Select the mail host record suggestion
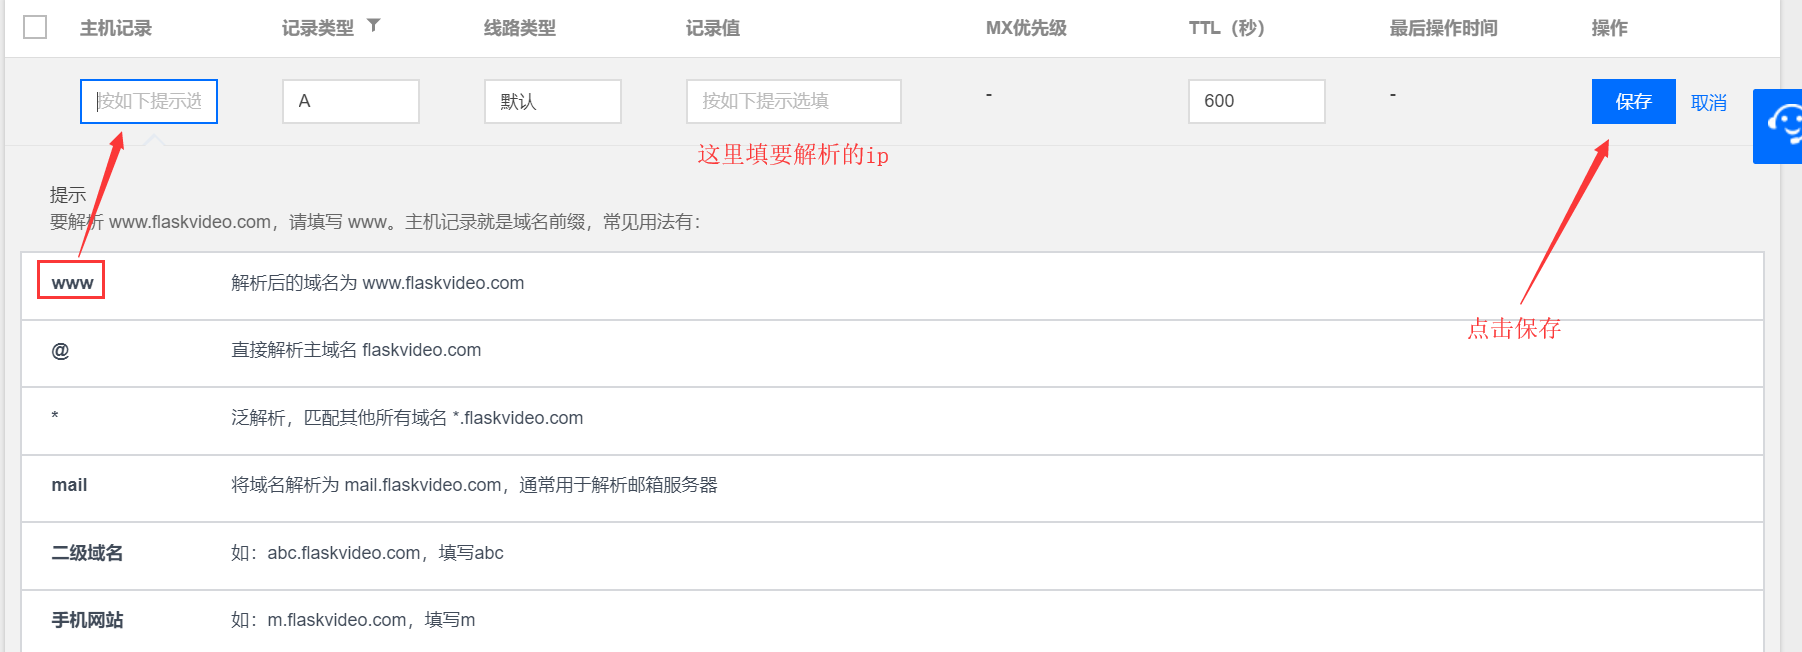The height and width of the screenshot is (652, 1802). (x=69, y=485)
